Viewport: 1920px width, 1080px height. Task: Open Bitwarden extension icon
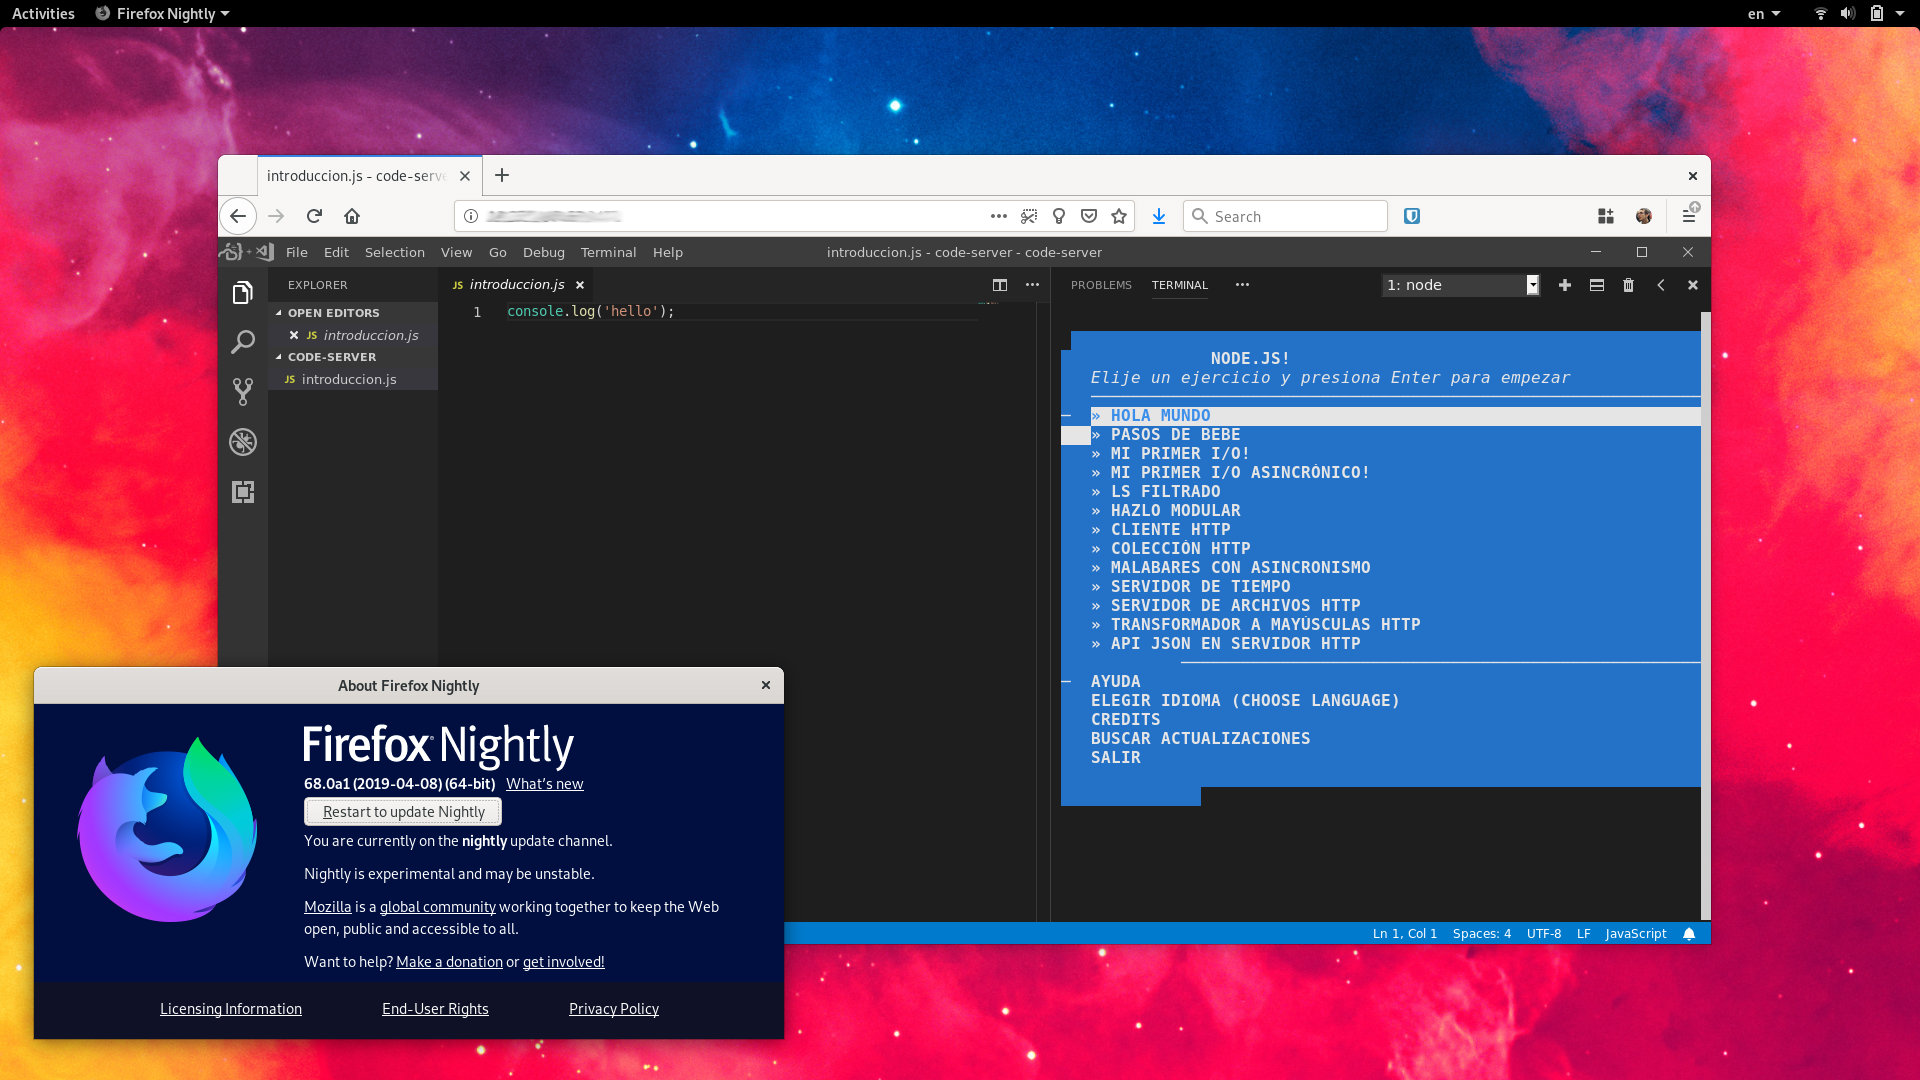[x=1412, y=216]
